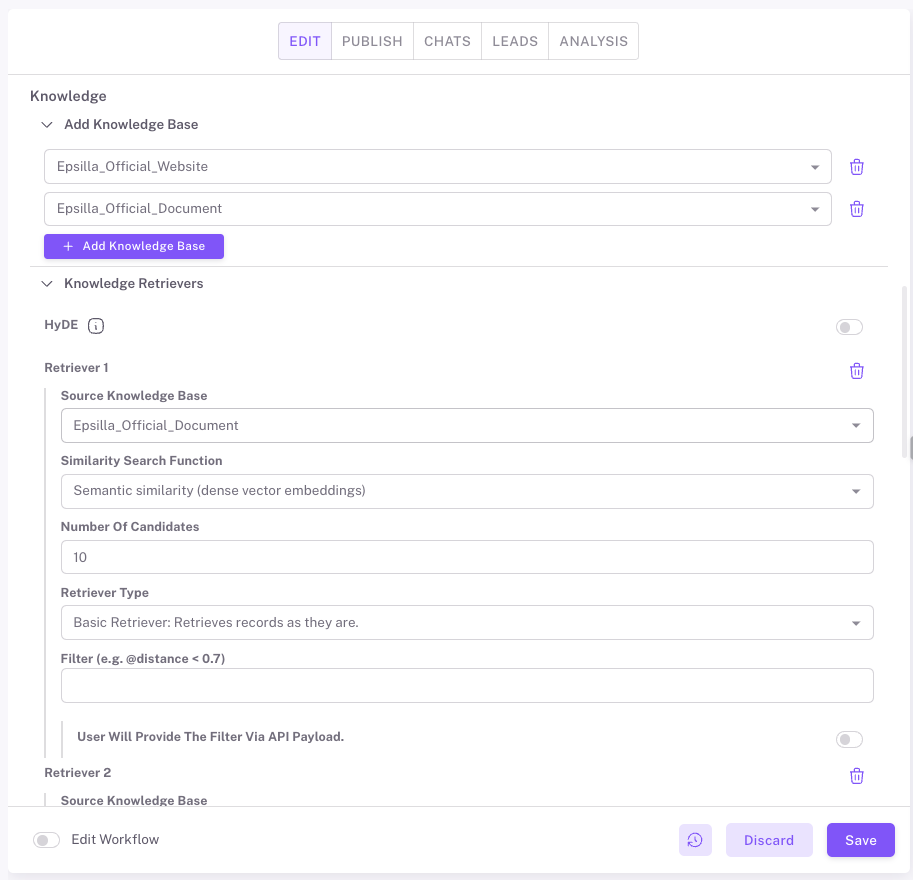Turn on Edit Workflow switch
The width and height of the screenshot is (913, 880).
click(47, 840)
